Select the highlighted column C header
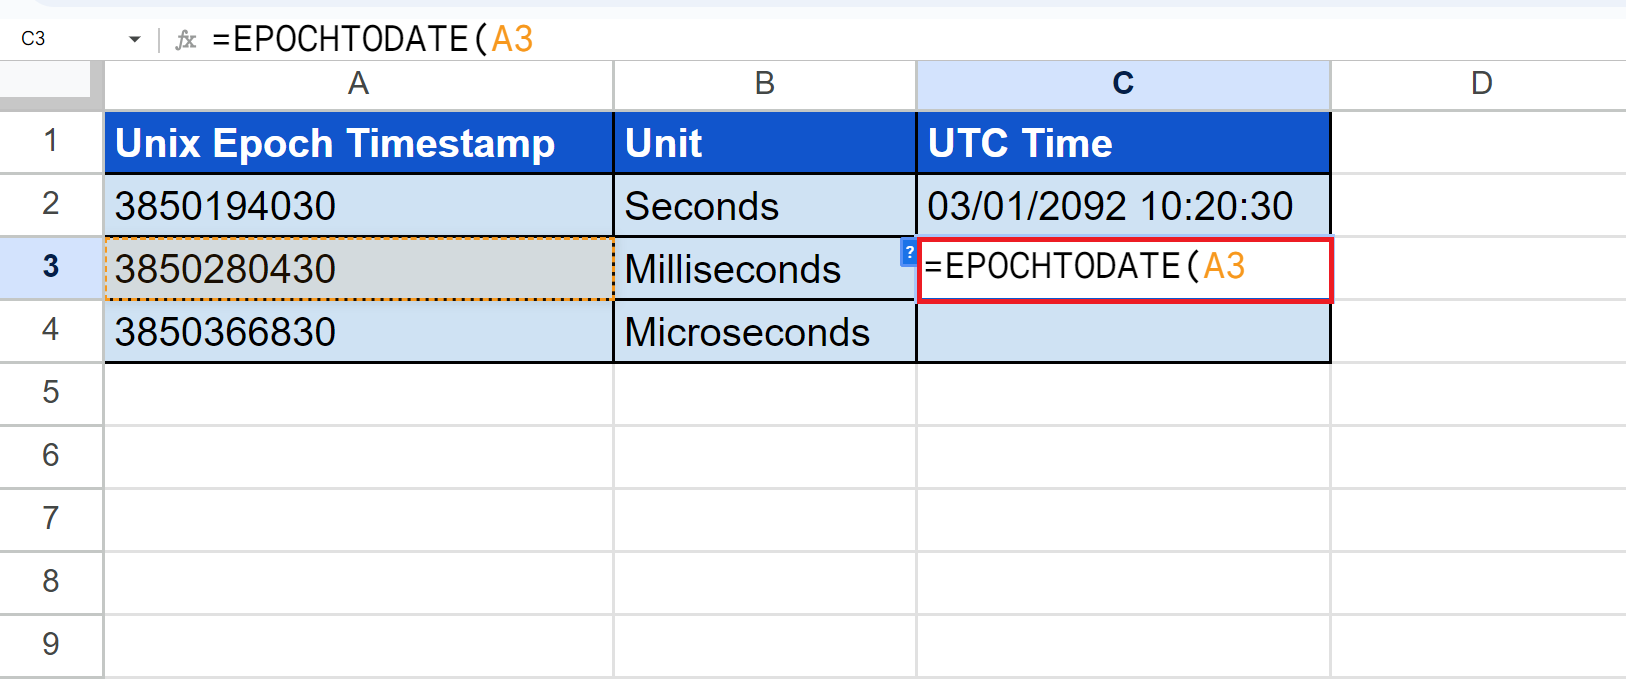1626x679 pixels. [x=1122, y=84]
